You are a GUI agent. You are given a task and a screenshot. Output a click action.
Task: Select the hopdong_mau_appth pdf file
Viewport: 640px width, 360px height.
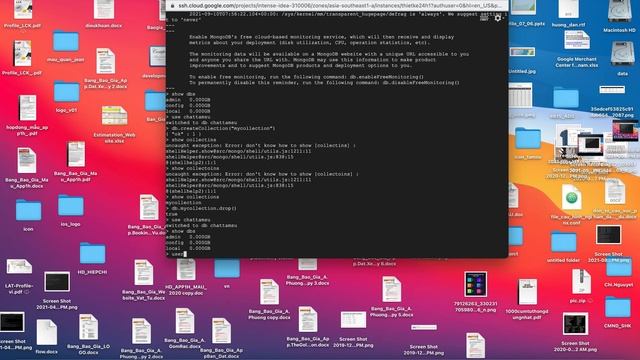pyautogui.click(x=27, y=108)
